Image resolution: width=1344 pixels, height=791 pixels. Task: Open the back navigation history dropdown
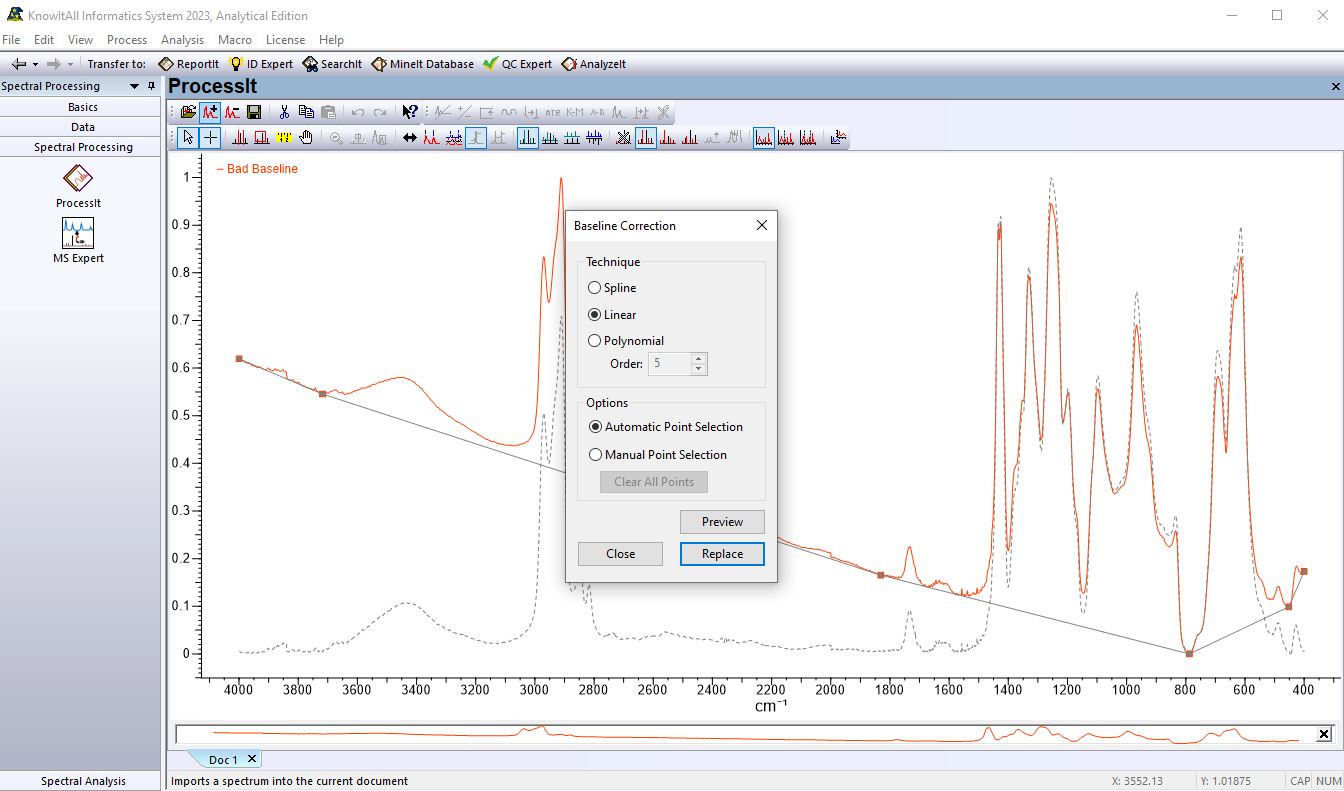pos(33,64)
